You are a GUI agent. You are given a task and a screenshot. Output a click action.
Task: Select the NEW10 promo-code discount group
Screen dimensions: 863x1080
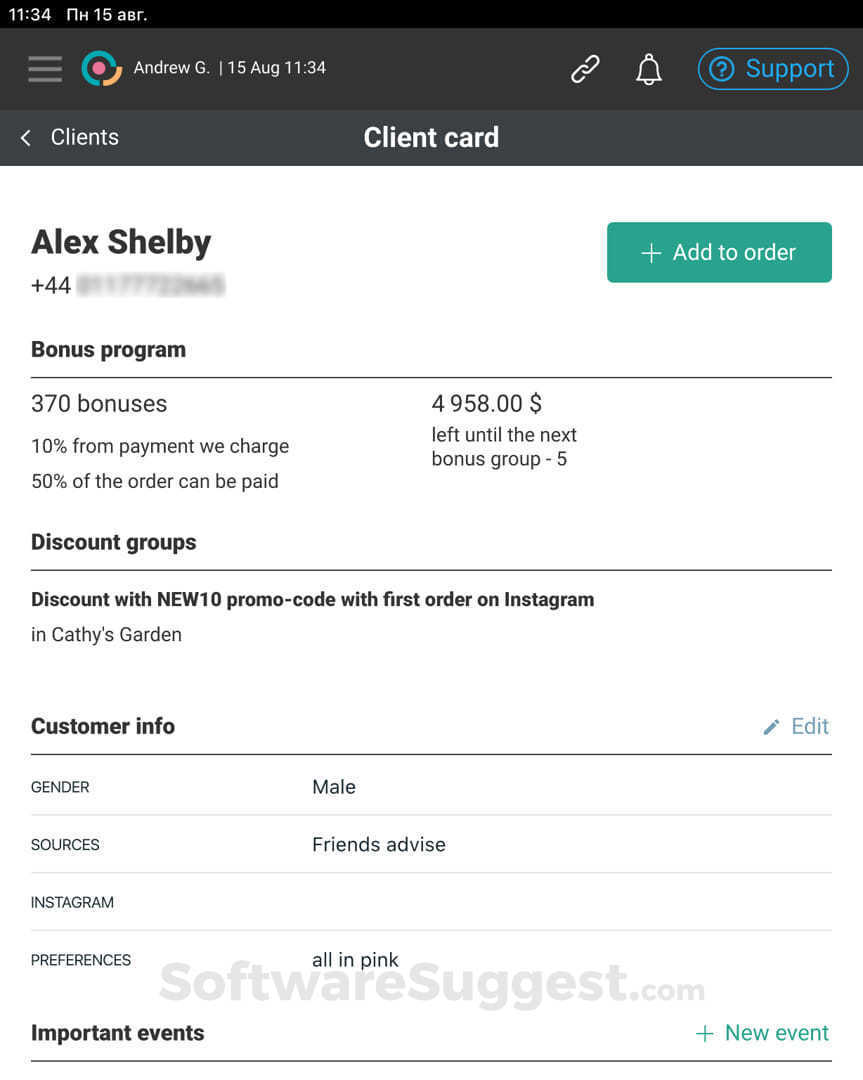(312, 600)
